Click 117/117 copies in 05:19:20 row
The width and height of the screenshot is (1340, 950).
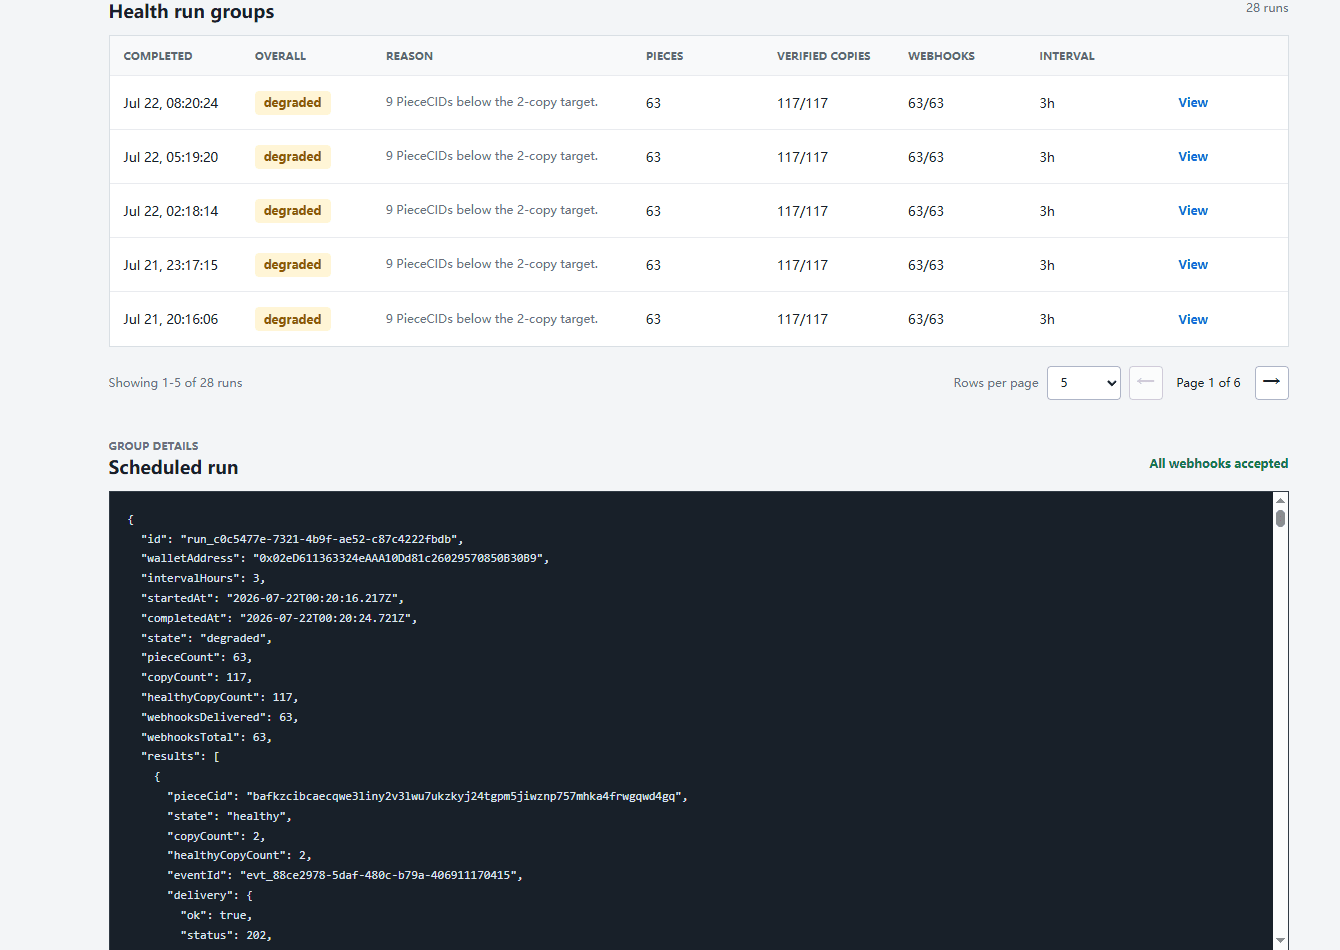(802, 157)
